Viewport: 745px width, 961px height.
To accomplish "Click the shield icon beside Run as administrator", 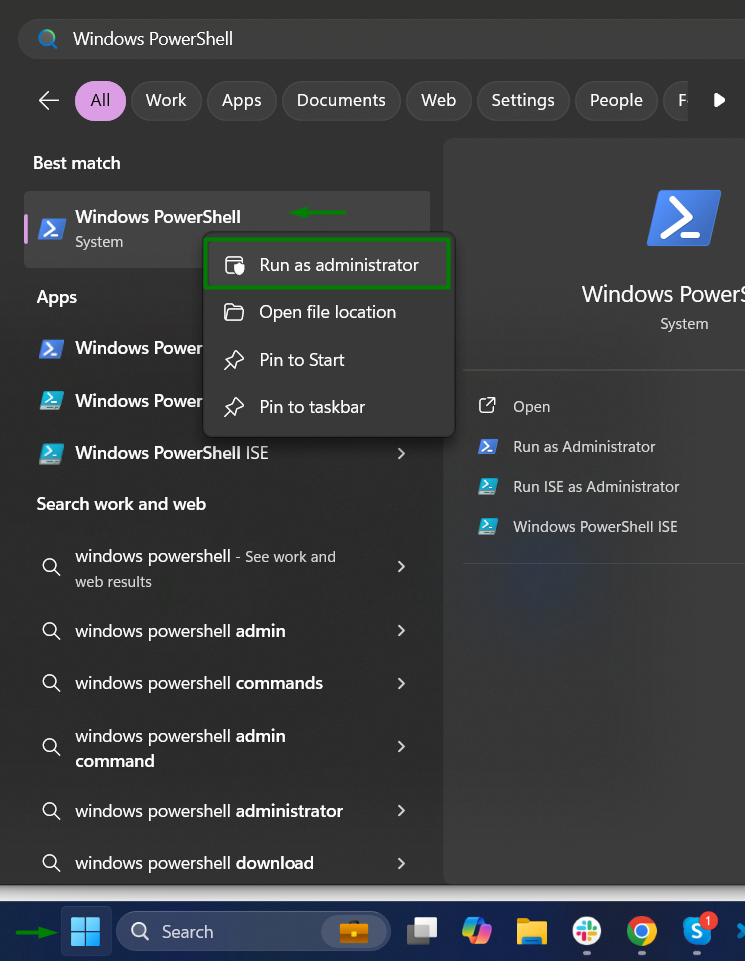I will (x=234, y=265).
